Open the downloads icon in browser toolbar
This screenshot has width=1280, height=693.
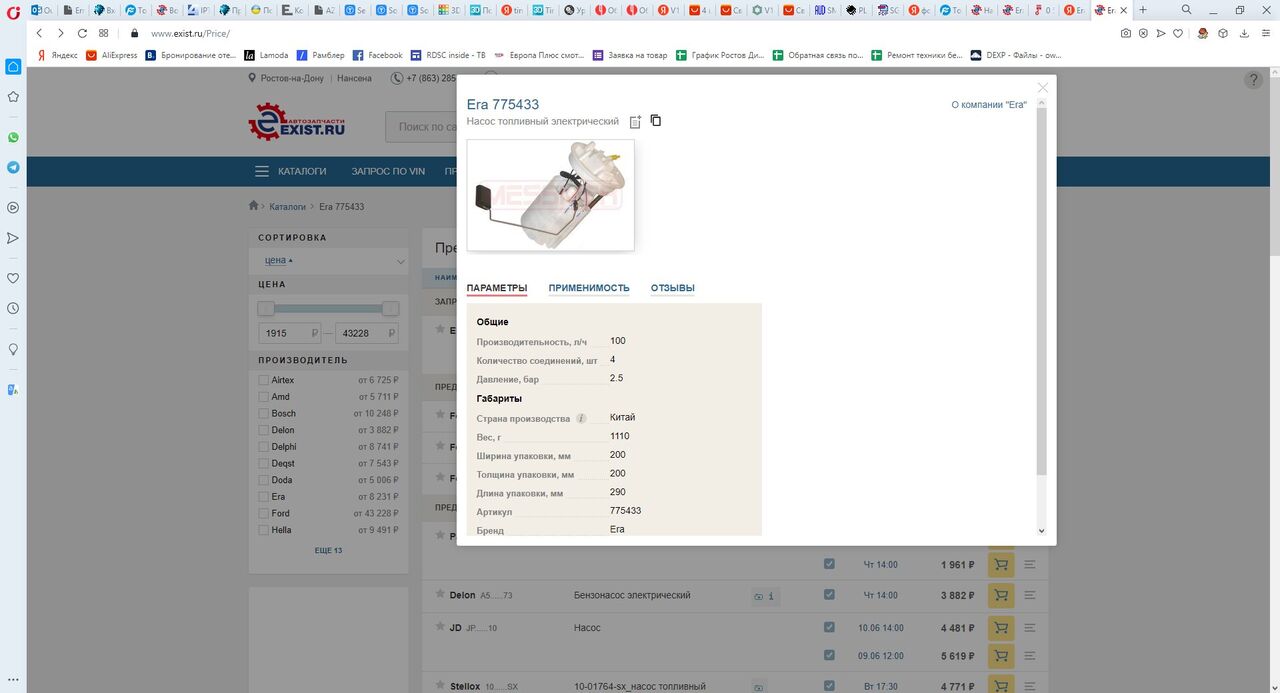coord(1243,33)
